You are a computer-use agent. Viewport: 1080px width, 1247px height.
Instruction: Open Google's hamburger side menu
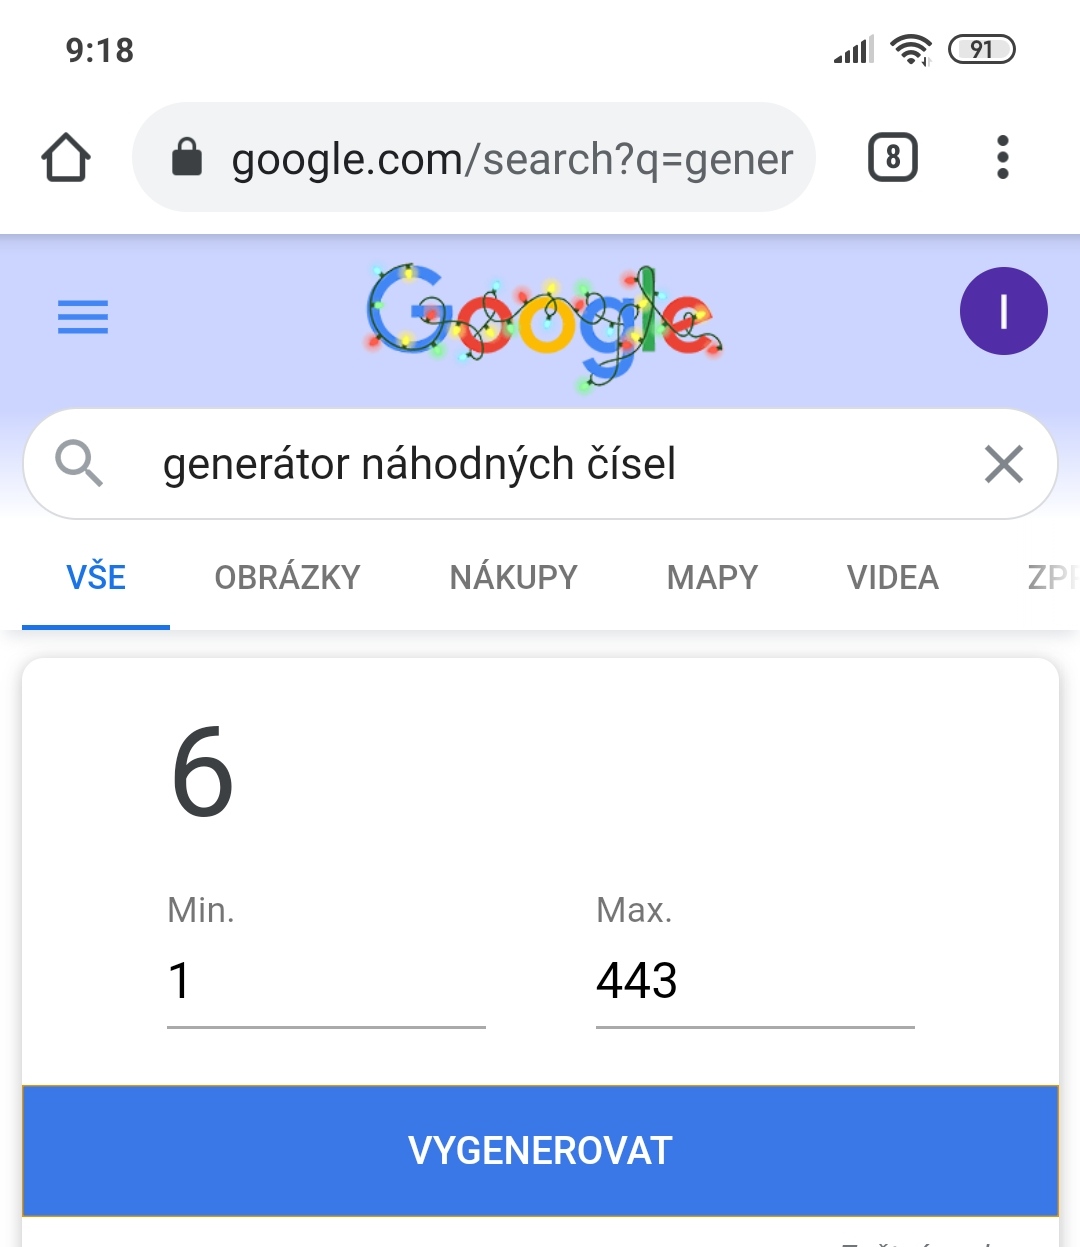click(x=83, y=317)
